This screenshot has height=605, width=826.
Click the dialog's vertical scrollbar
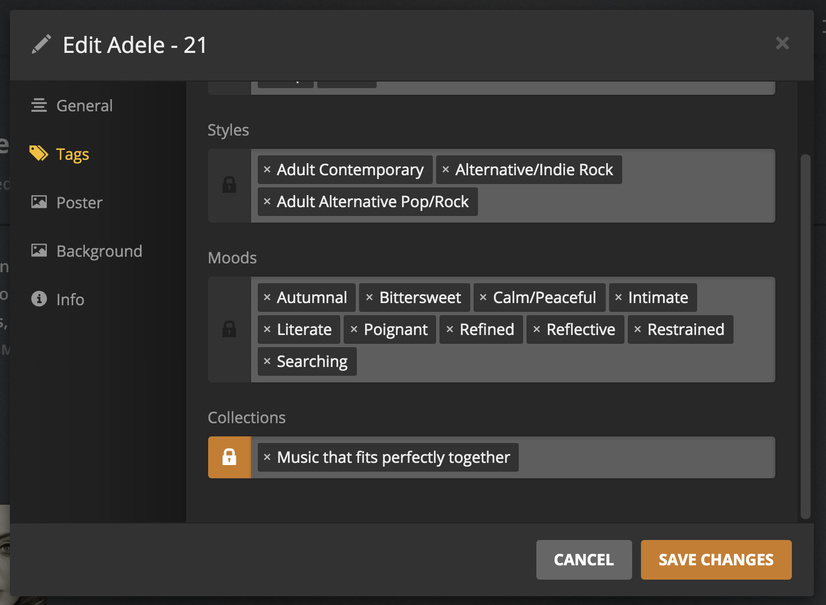pyautogui.click(x=806, y=335)
